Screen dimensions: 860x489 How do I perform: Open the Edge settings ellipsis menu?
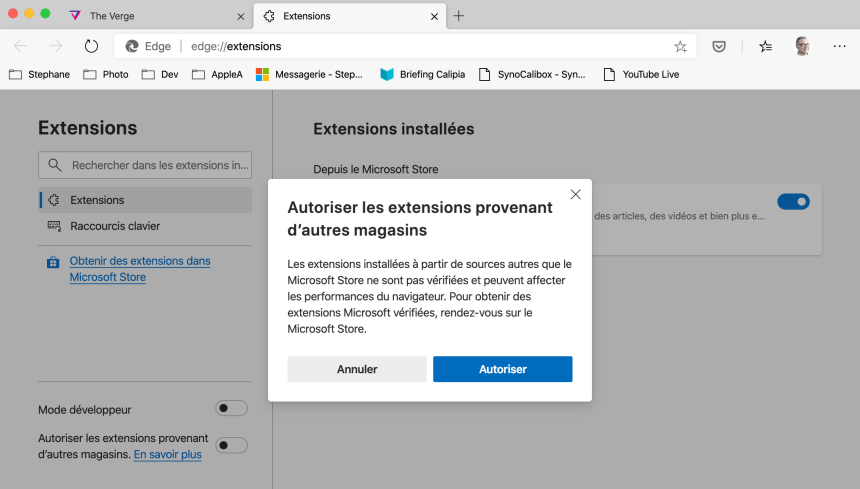pyautogui.click(x=839, y=46)
